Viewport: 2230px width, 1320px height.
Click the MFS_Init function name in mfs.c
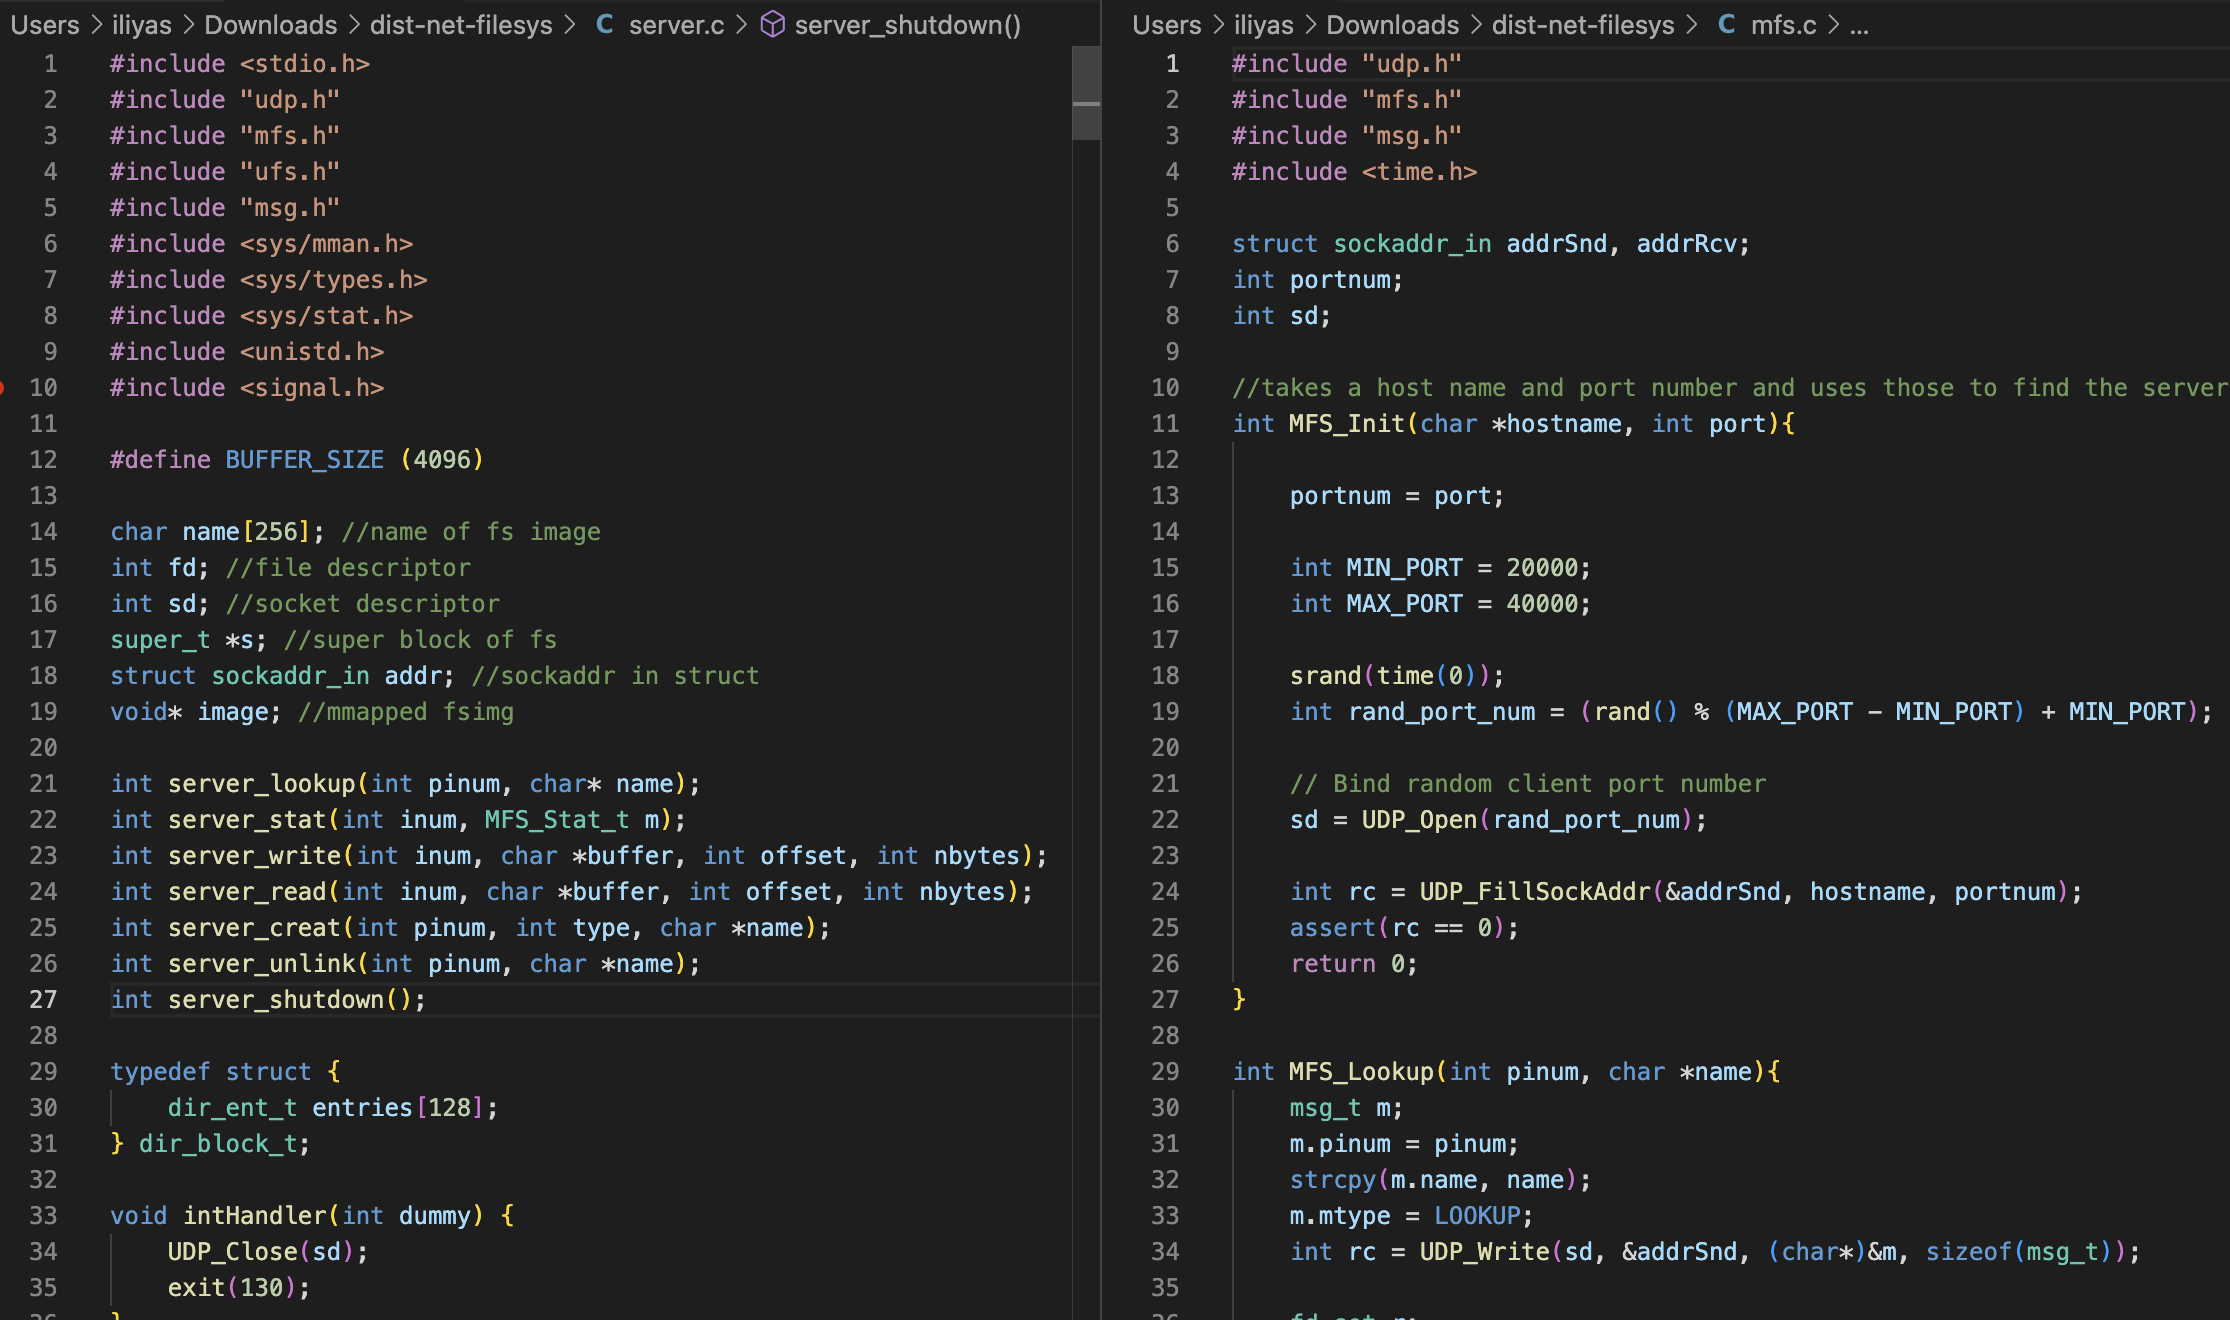1347,424
